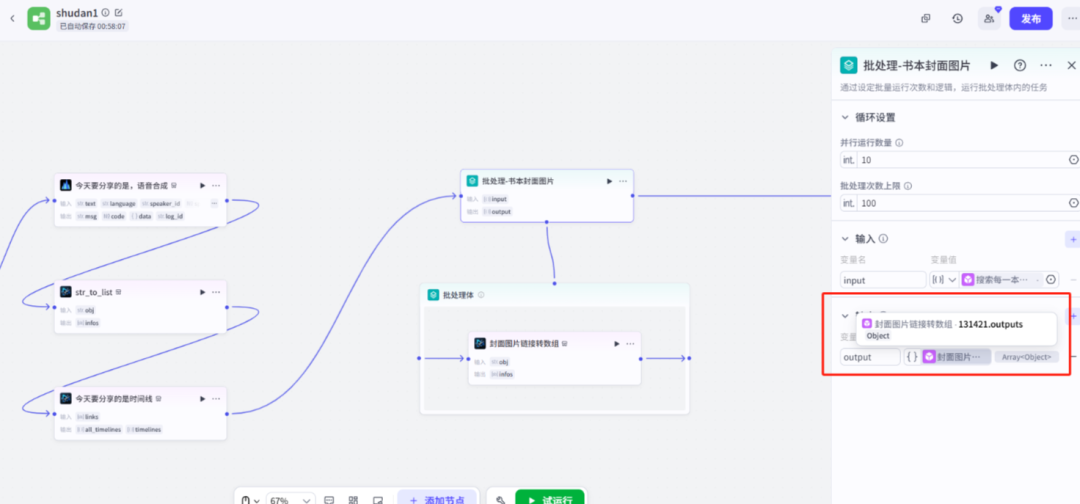Click the 语音合成 node's plugin icon

click(x=66, y=185)
